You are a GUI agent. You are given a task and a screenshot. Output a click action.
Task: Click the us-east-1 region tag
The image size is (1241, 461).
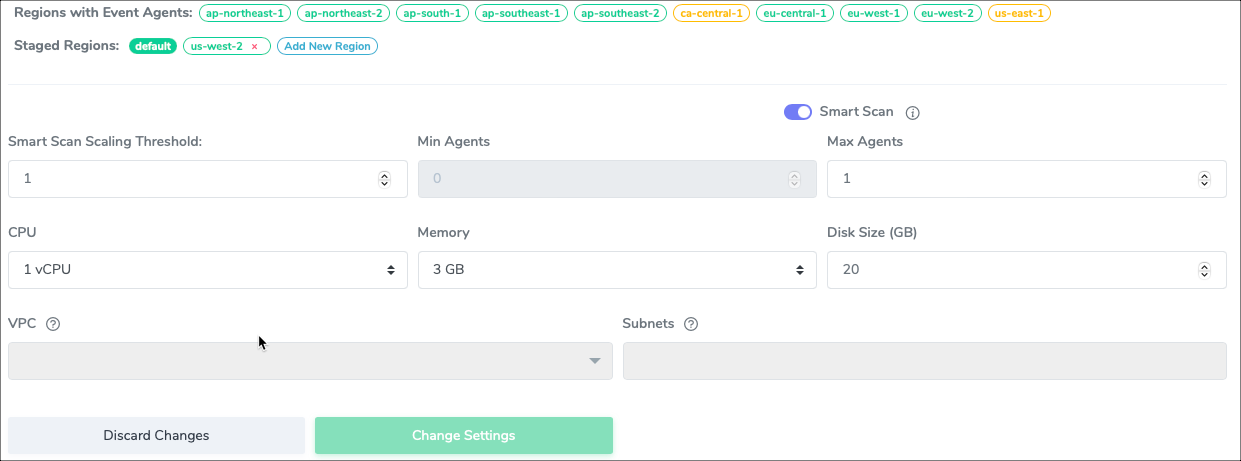pos(1019,13)
